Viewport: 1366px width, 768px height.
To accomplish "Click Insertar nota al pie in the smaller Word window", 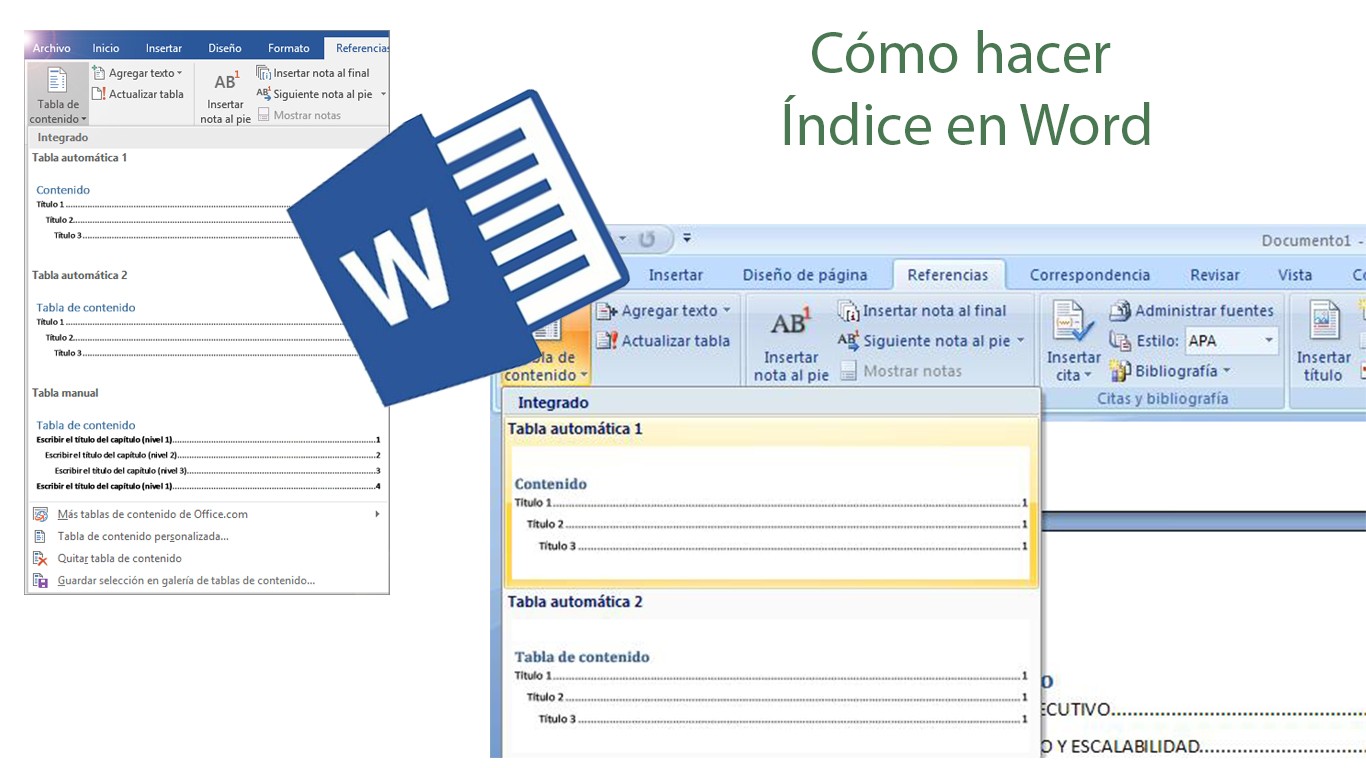I will pos(225,96).
